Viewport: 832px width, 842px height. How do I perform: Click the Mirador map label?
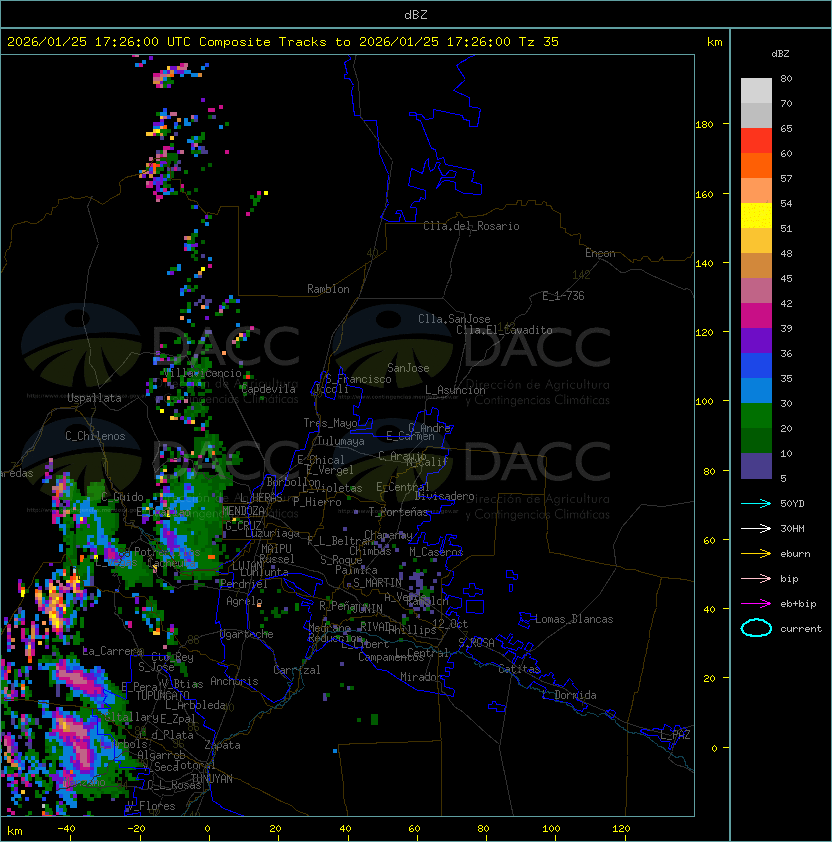[x=421, y=677]
